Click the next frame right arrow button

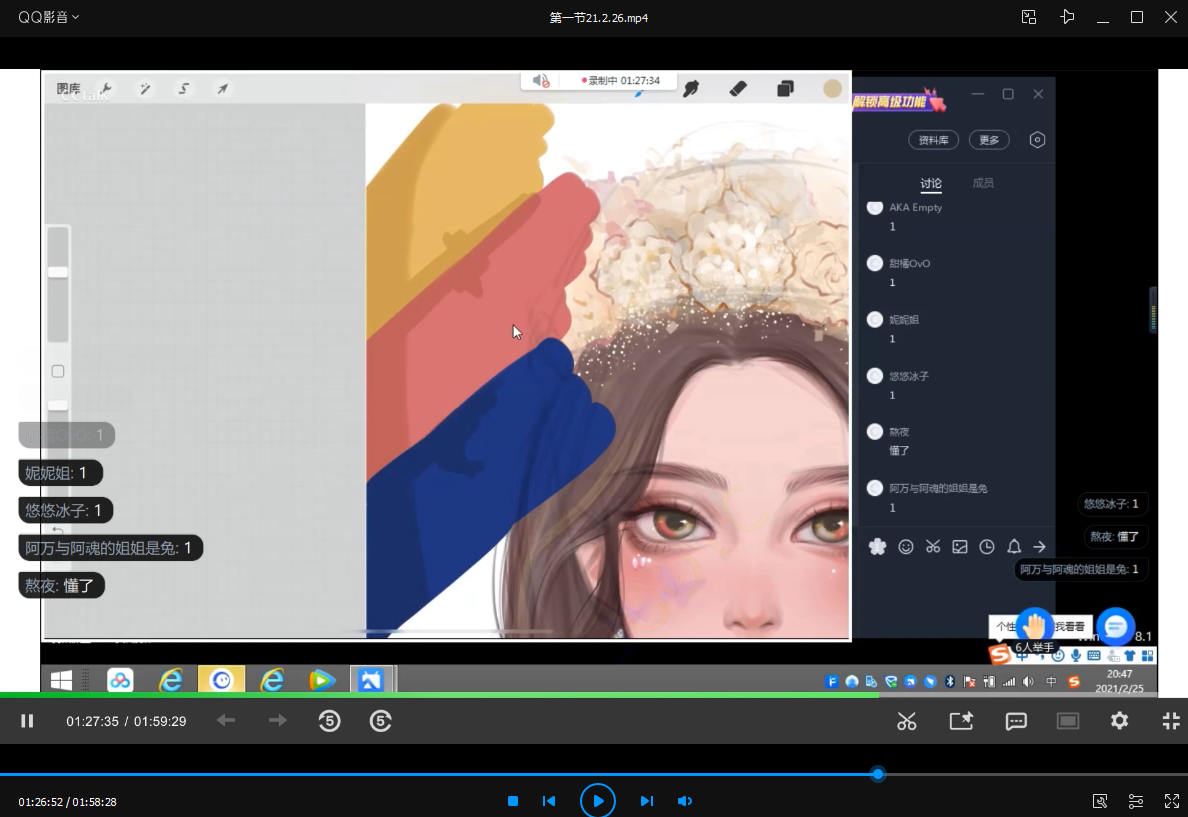click(278, 721)
